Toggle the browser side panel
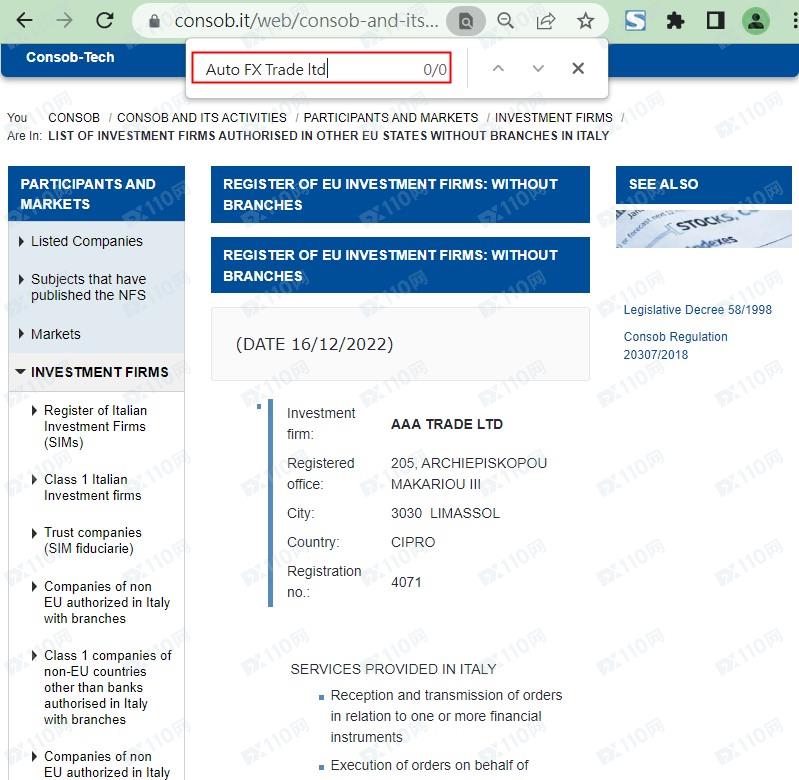799x780 pixels. (715, 21)
